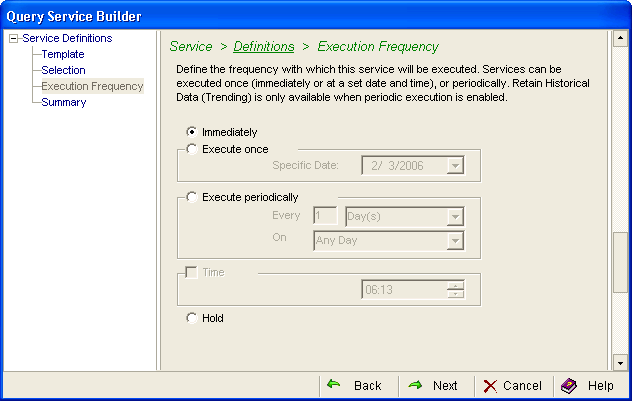Choose the Execute periodically radio option
Image resolution: width=632 pixels, height=401 pixels.
(x=192, y=197)
